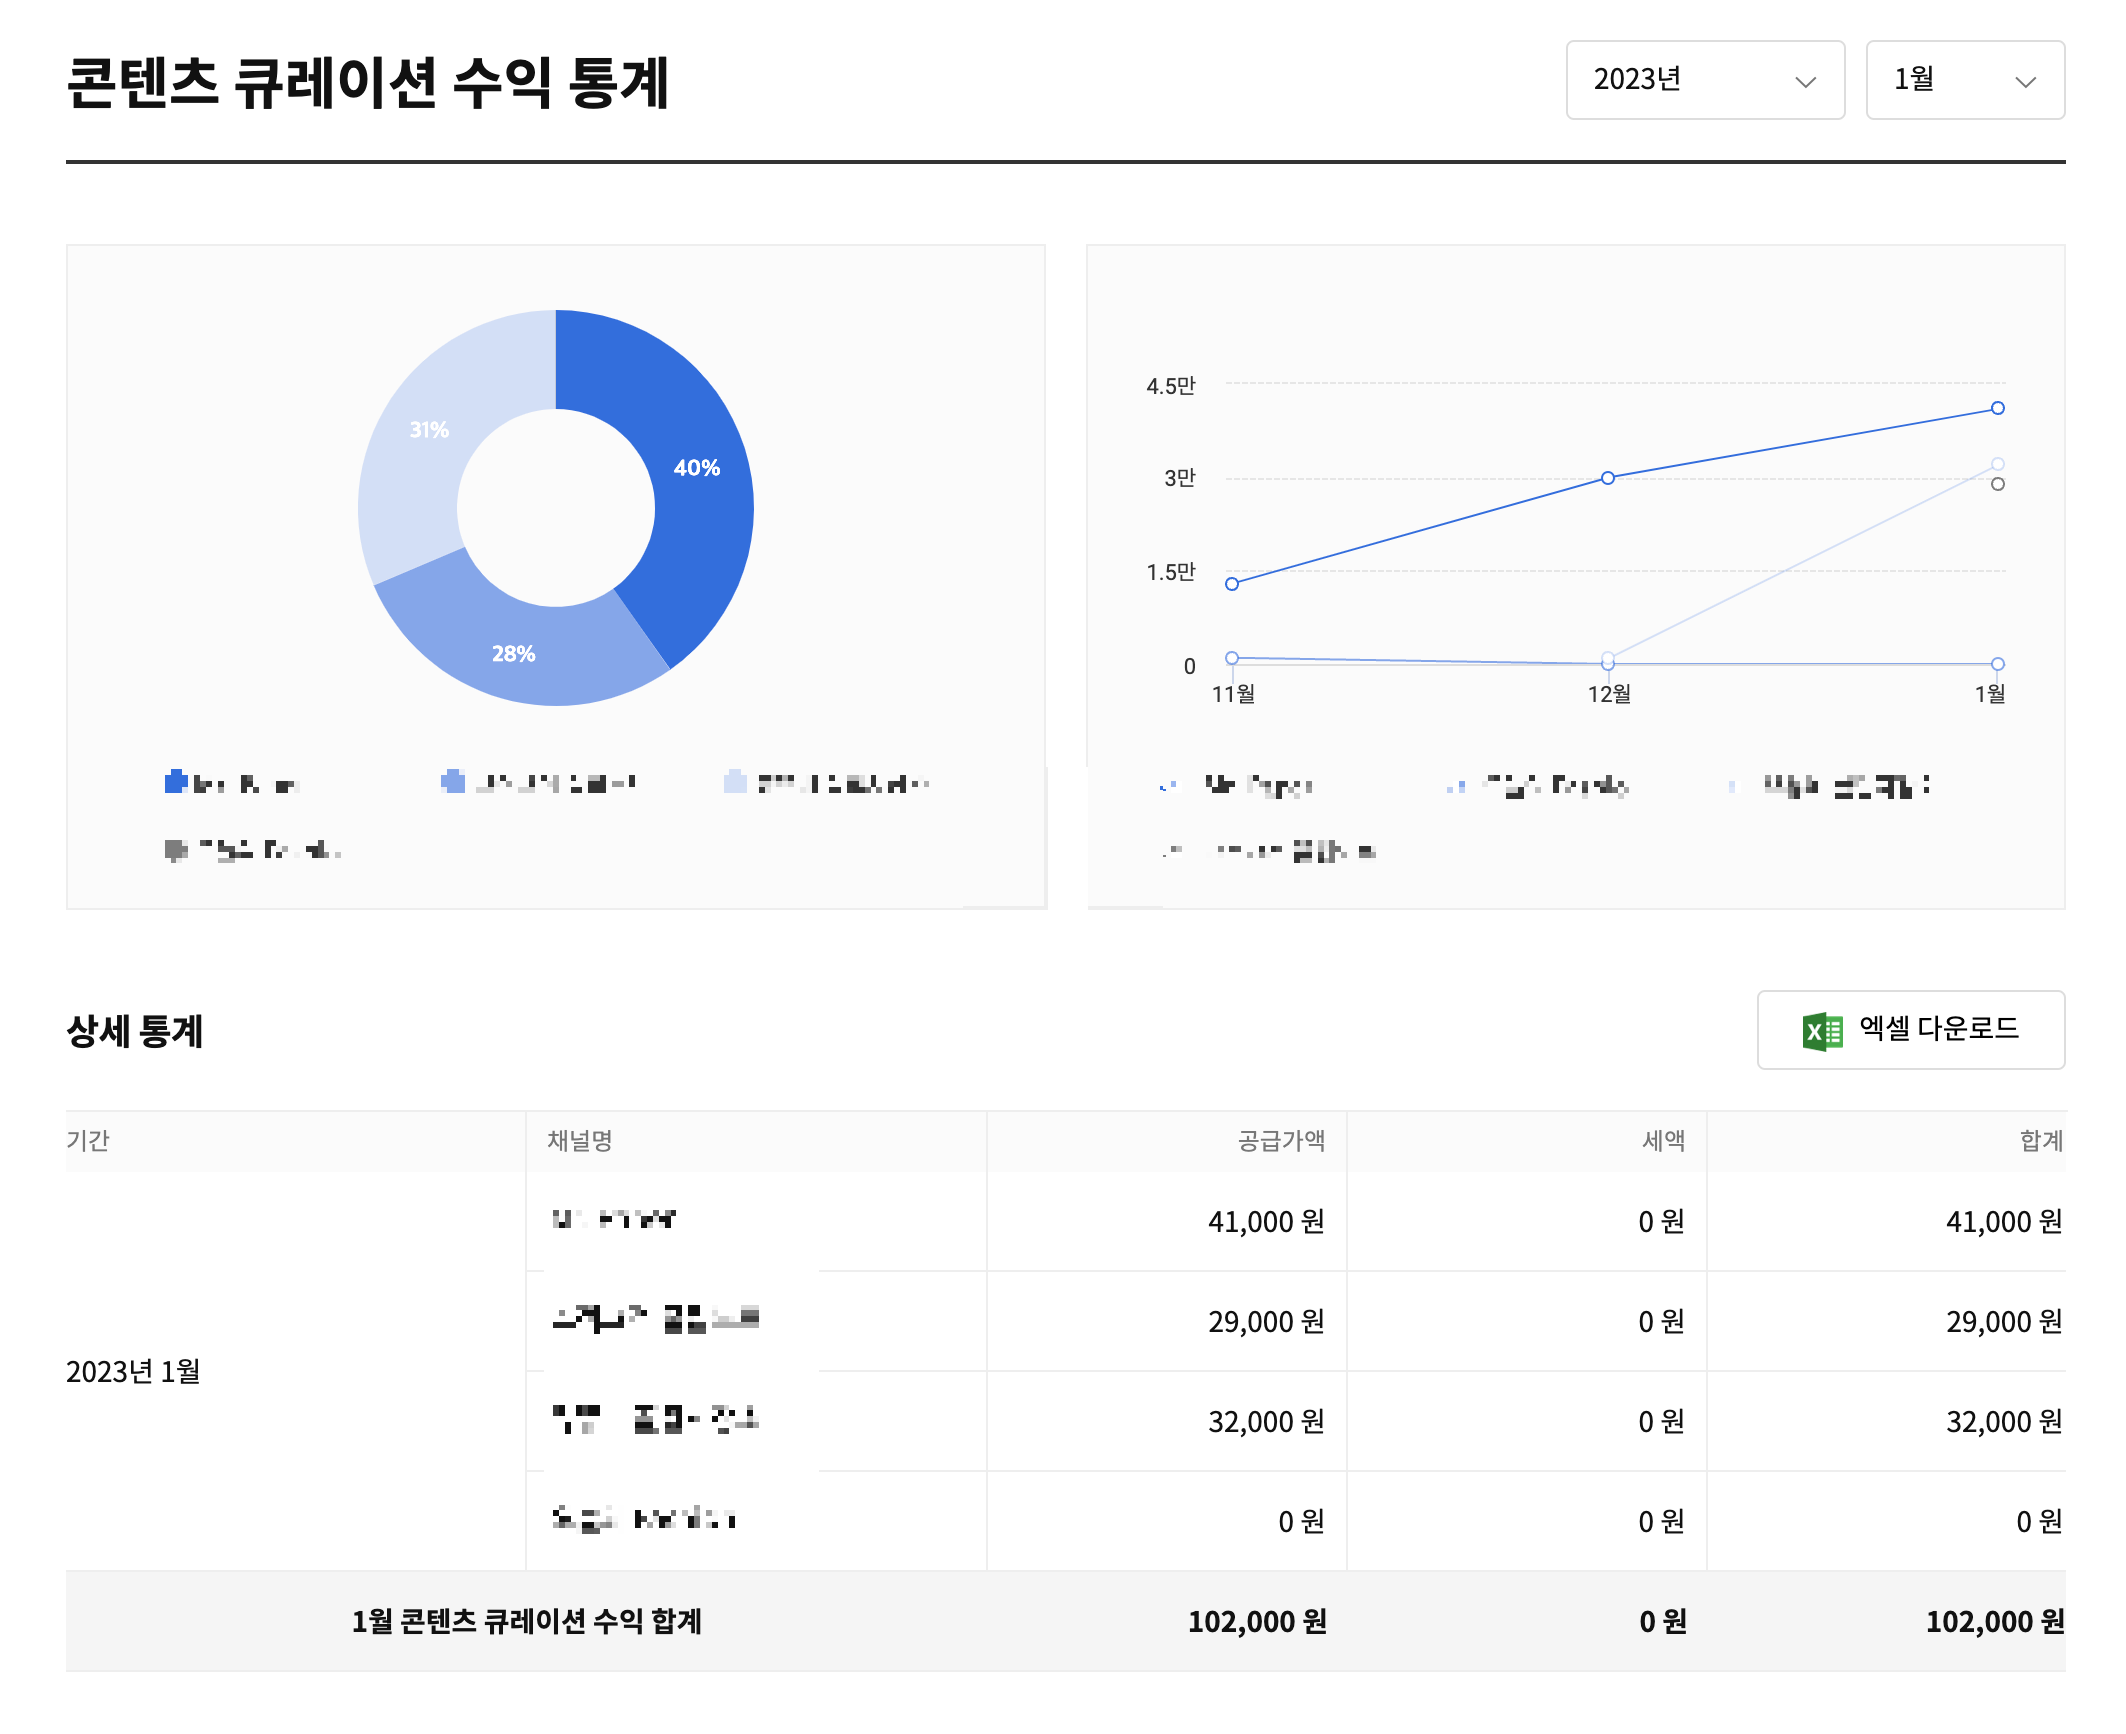Click the top line's 11월 data point
2126x1734 pixels.
pos(1232,584)
